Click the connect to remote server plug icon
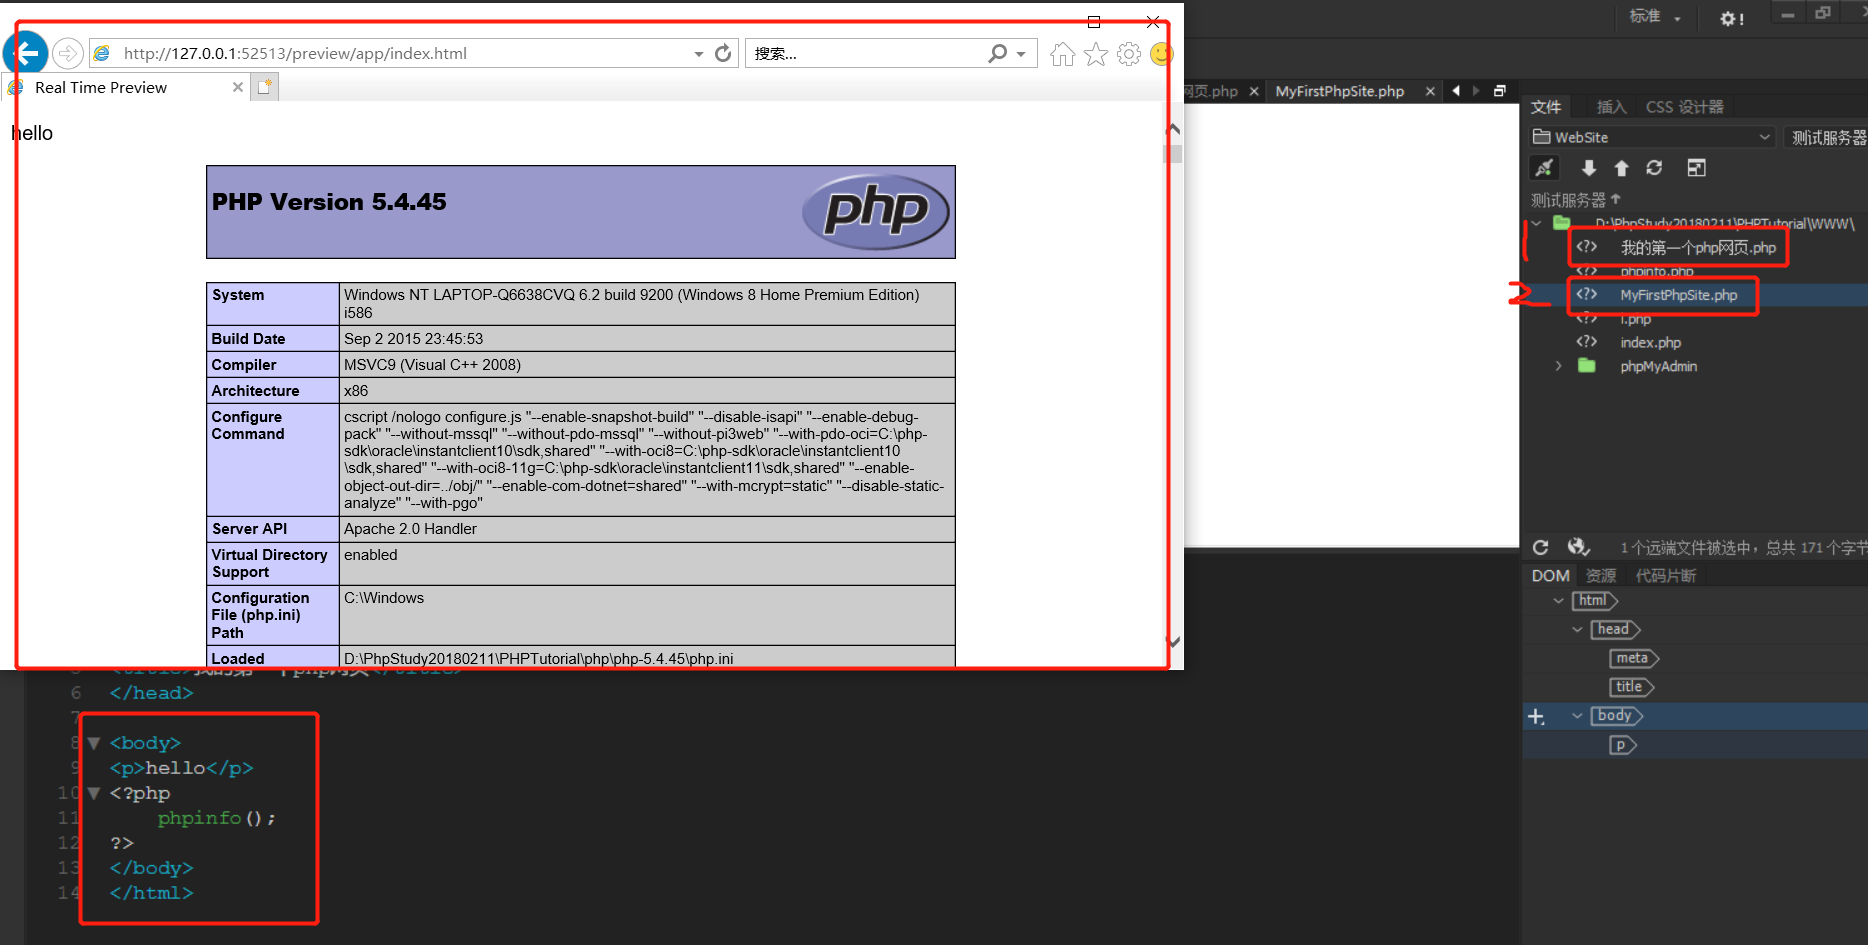 (1545, 168)
